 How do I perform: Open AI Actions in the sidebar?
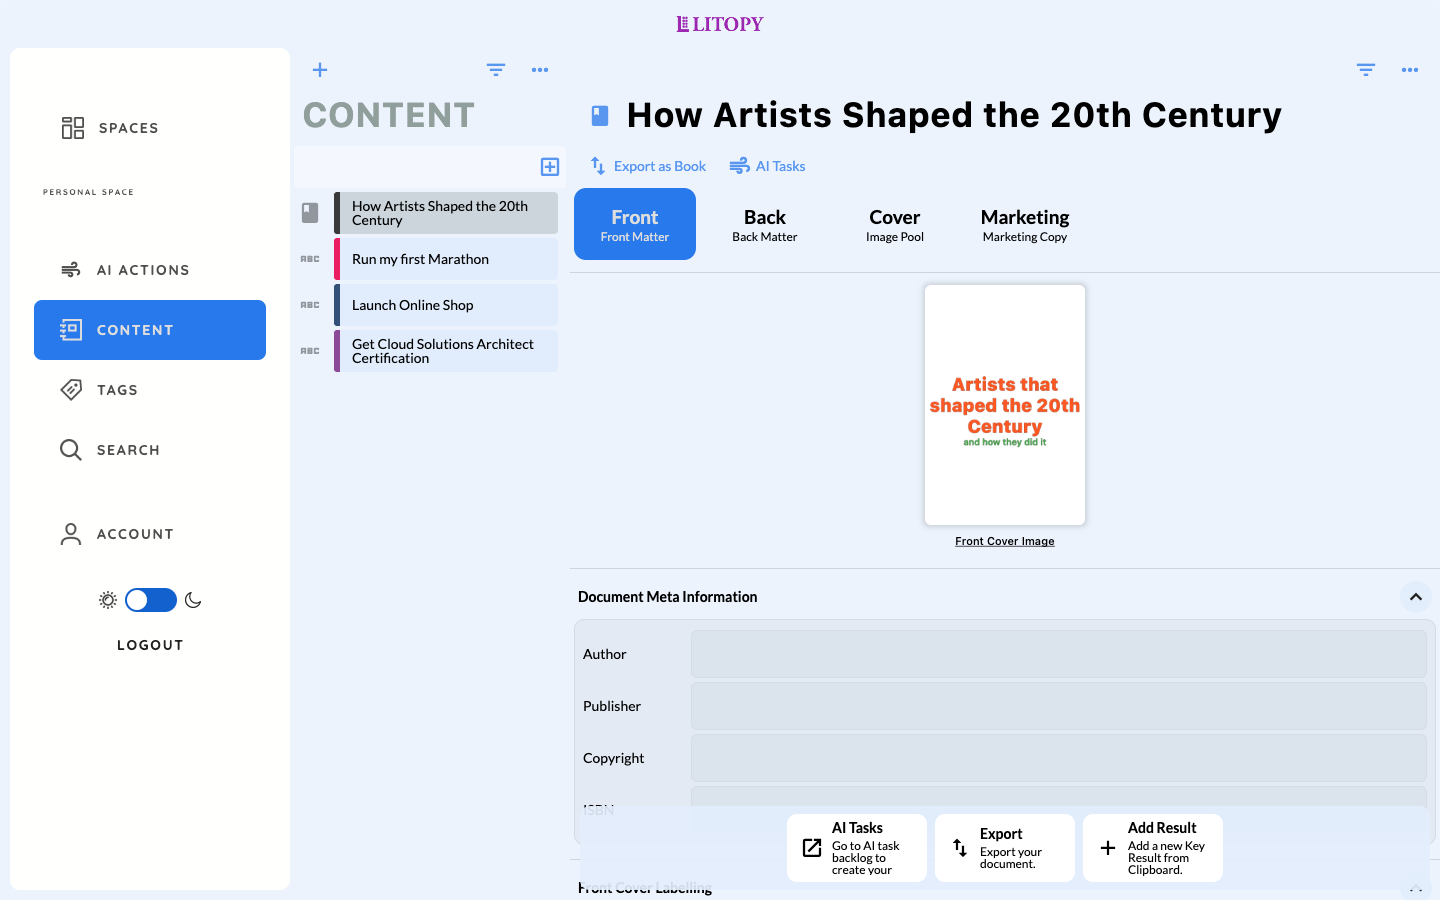pyautogui.click(x=143, y=270)
